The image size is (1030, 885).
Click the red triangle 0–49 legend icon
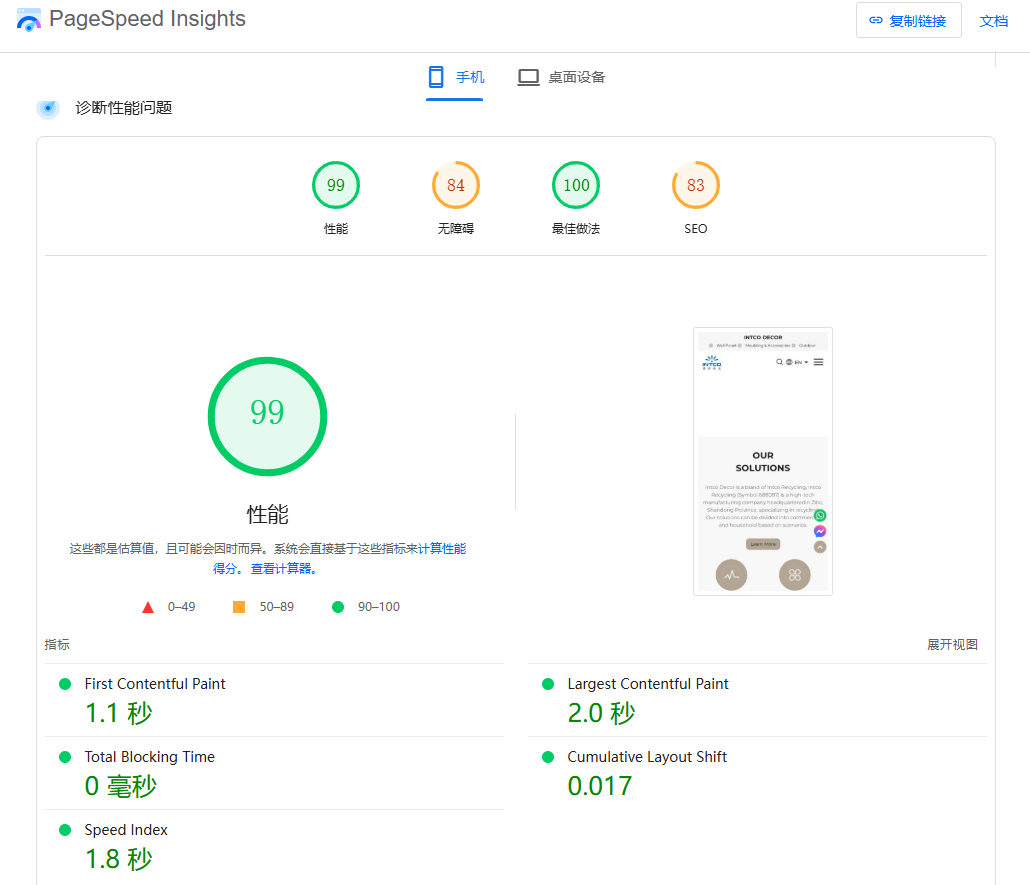point(148,607)
